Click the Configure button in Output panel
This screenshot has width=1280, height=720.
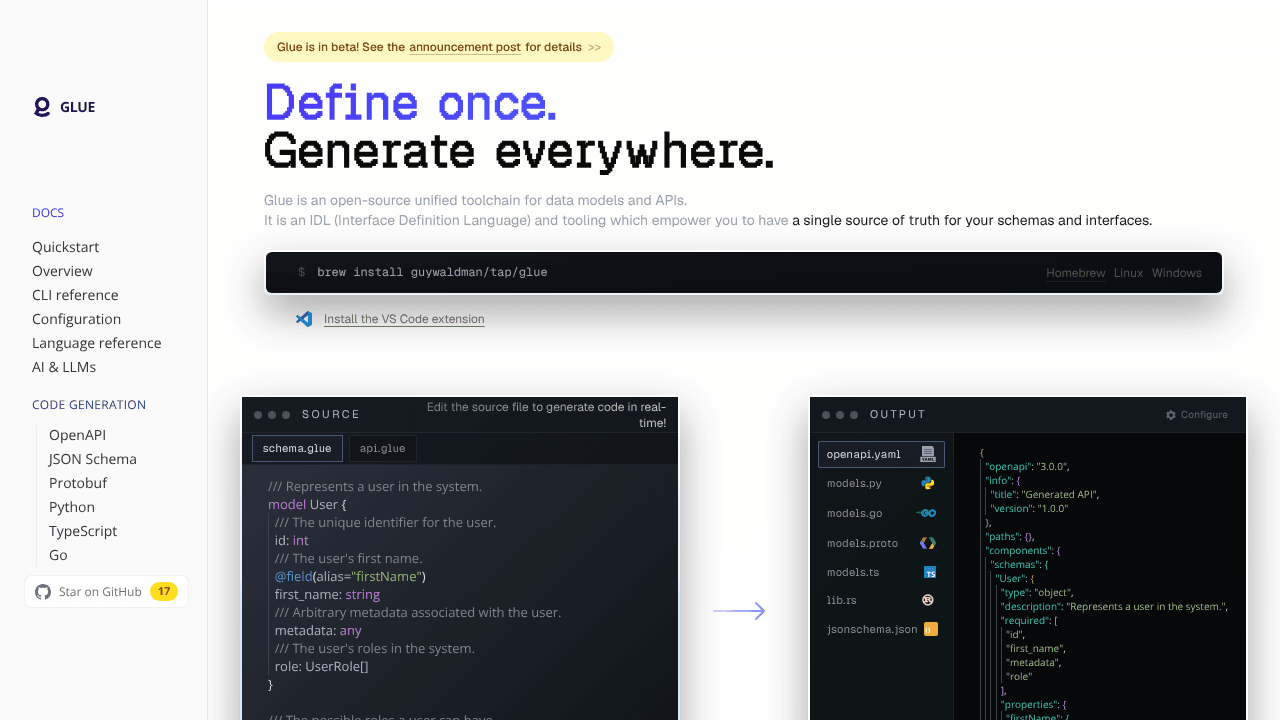[x=1197, y=414]
